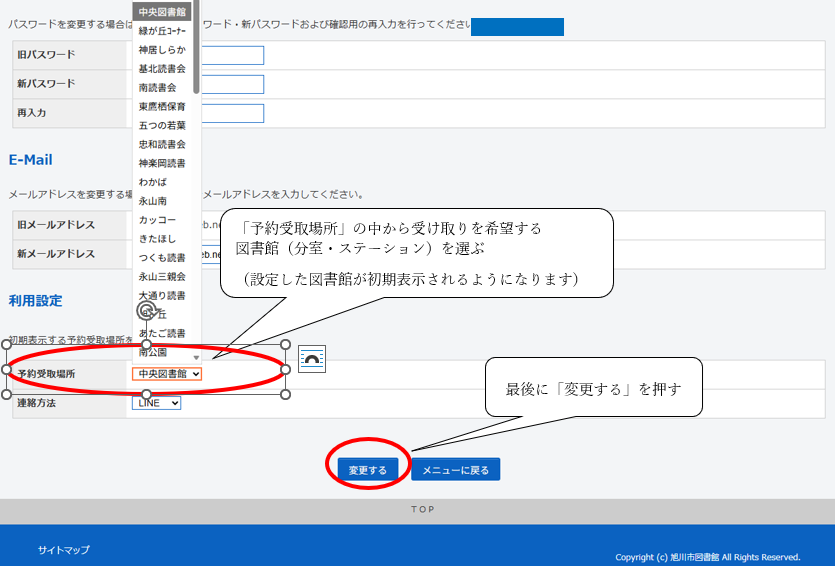Pick 永山南 from the pickup location list
The height and width of the screenshot is (566, 835).
pos(153,201)
